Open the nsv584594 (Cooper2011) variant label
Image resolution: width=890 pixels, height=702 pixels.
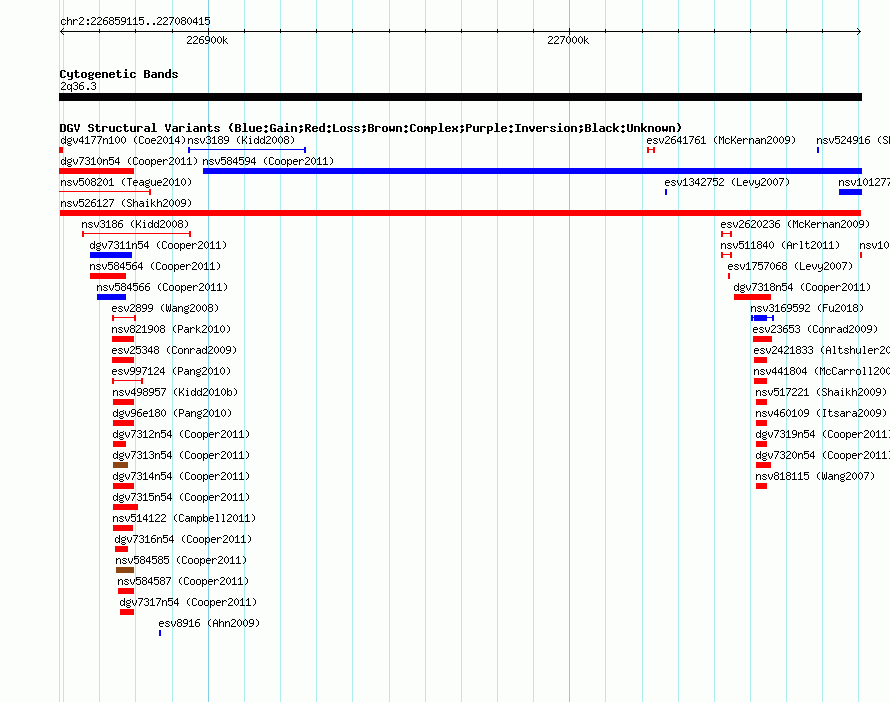(x=268, y=161)
